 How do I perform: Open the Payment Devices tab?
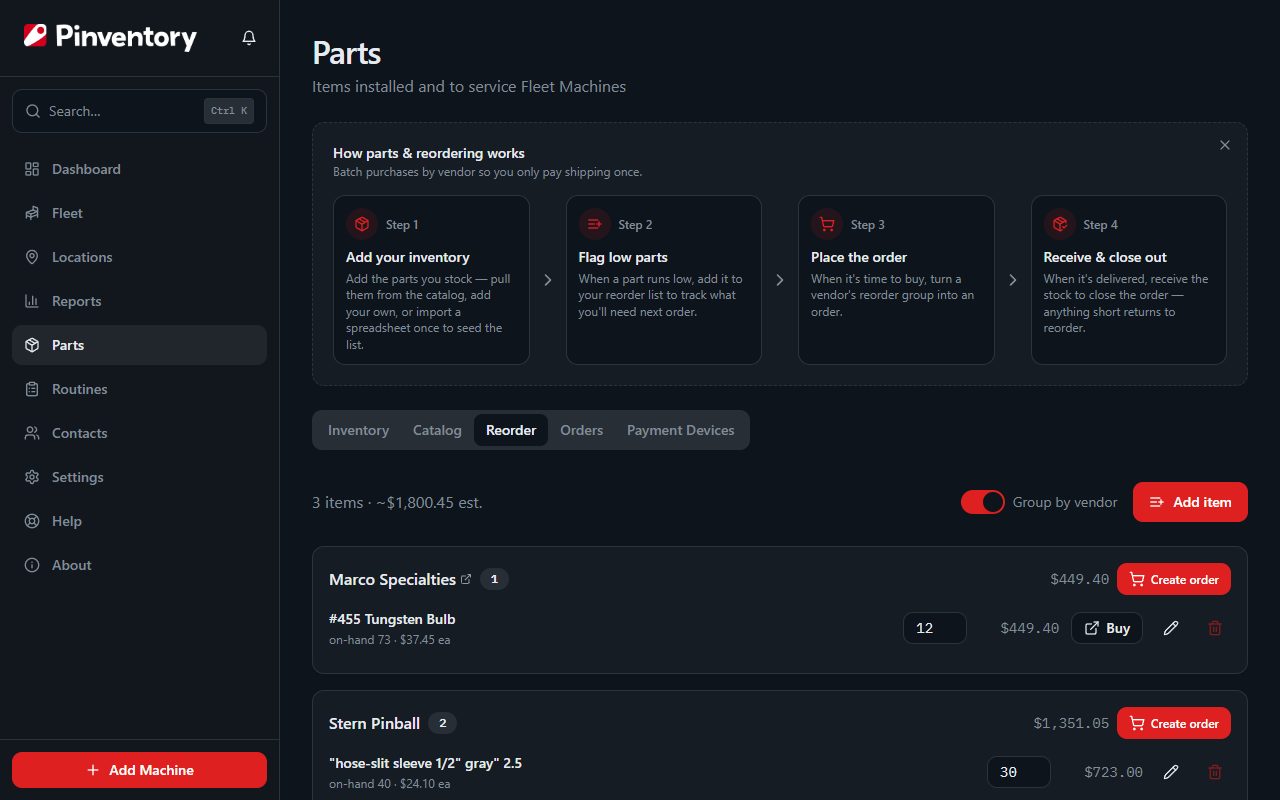(x=680, y=430)
